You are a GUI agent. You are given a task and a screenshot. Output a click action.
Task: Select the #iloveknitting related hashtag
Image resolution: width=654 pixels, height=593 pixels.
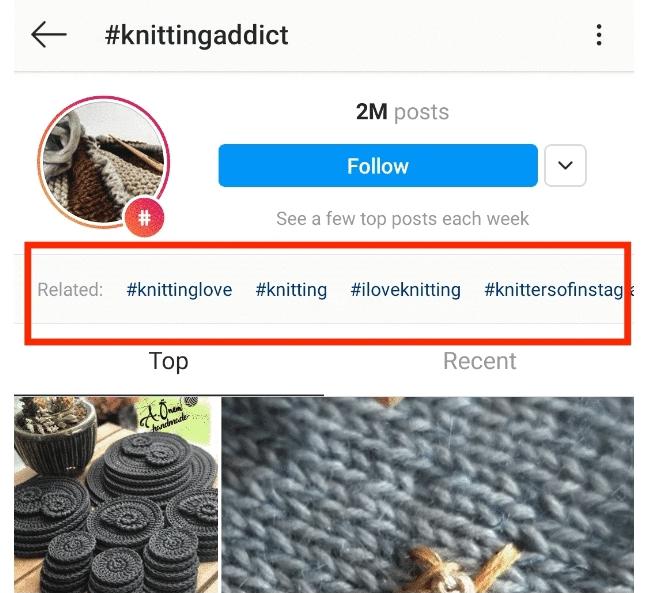point(405,290)
